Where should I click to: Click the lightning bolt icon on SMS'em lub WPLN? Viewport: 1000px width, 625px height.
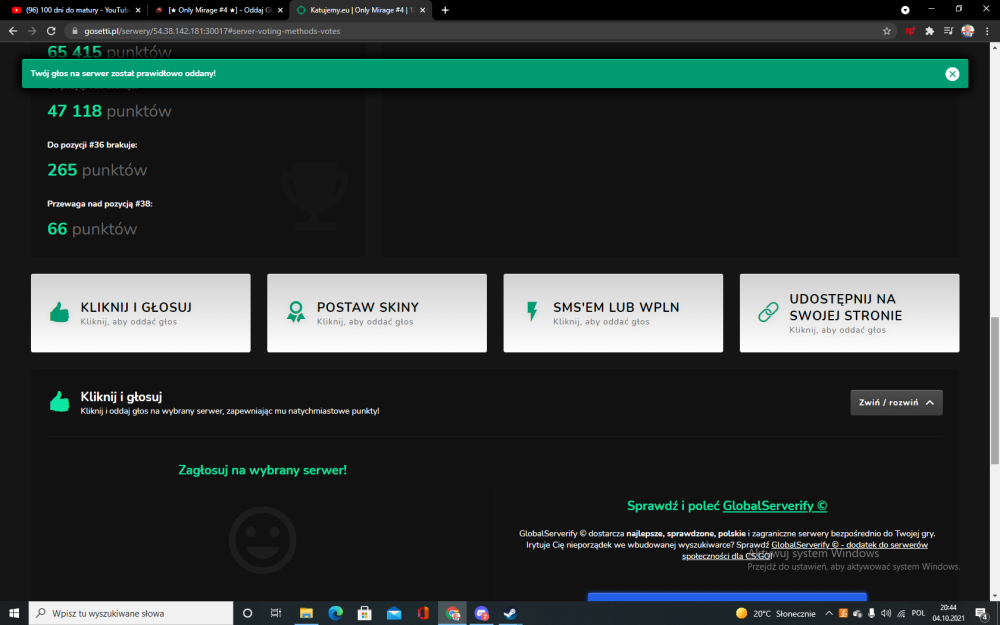click(532, 311)
